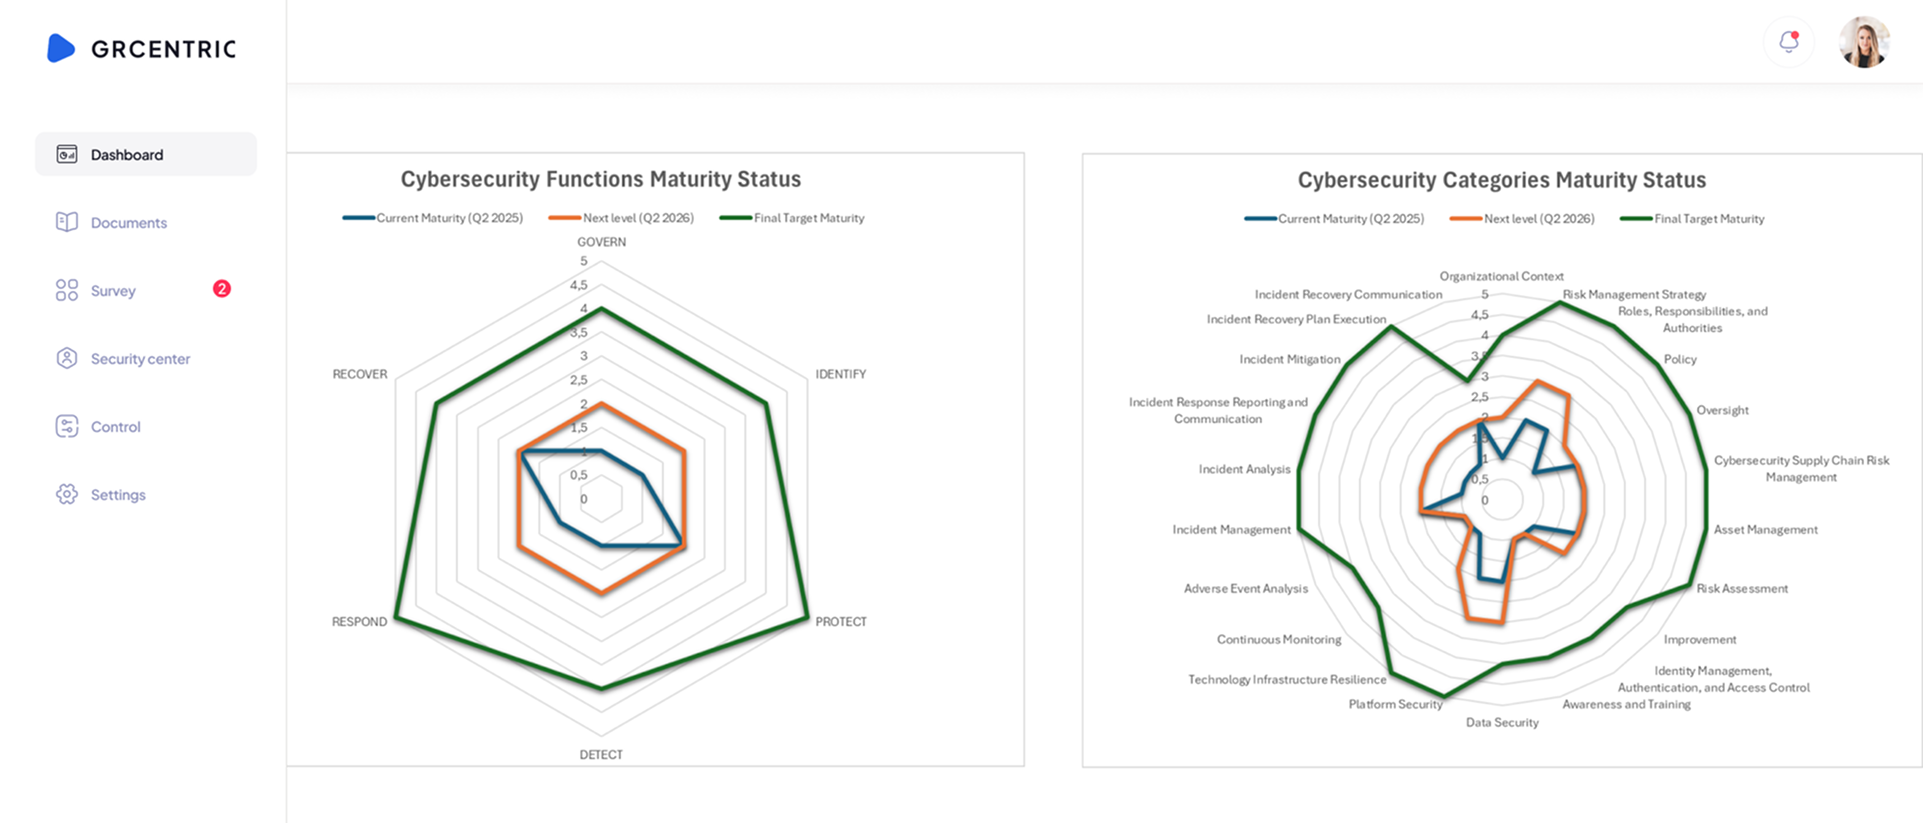Open the Dashboard menu item

pyautogui.click(x=127, y=155)
